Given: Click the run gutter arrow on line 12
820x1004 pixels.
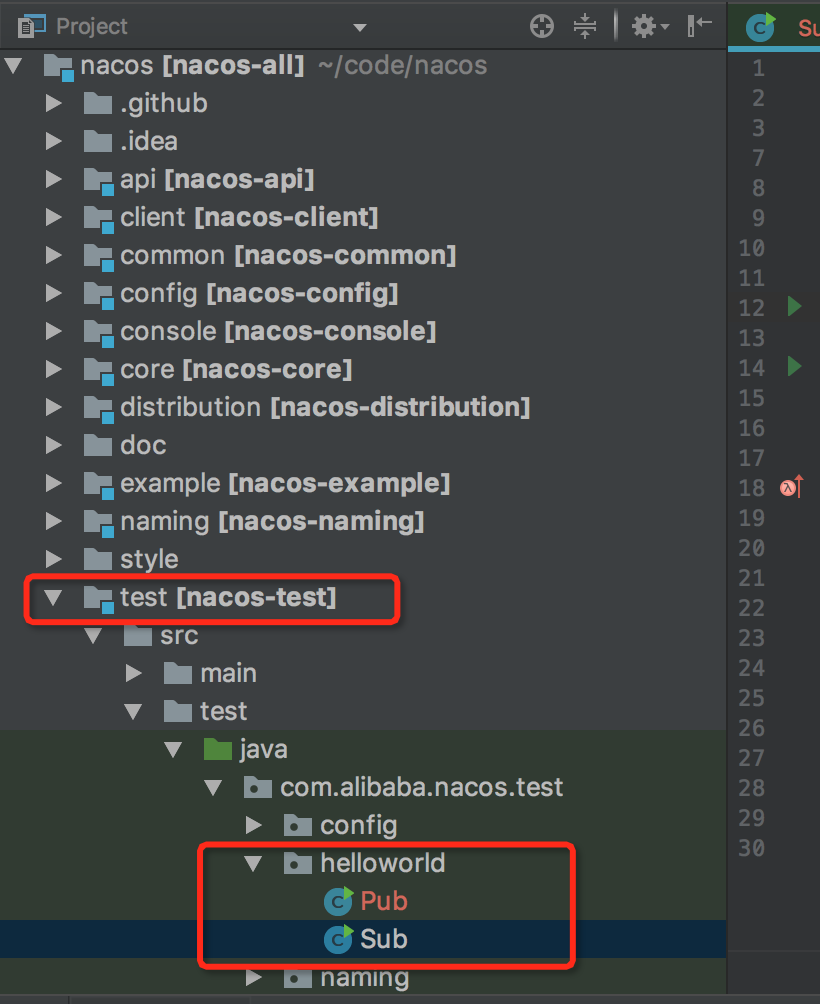Looking at the screenshot, I should click(x=794, y=306).
